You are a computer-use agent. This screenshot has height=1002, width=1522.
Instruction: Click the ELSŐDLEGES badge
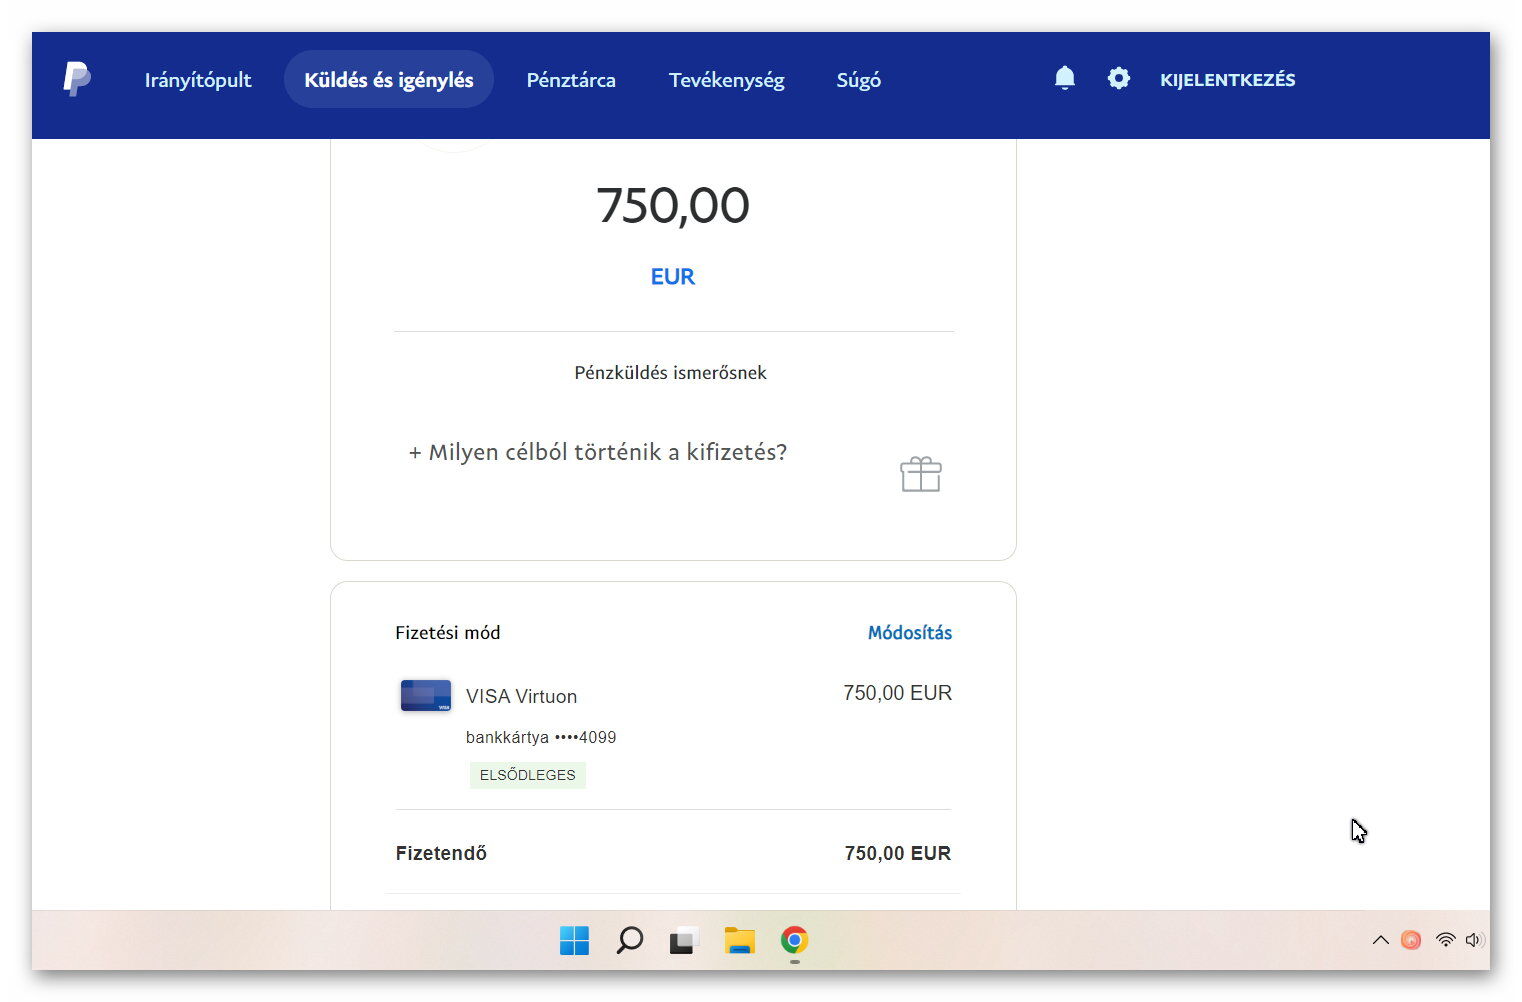[528, 775]
